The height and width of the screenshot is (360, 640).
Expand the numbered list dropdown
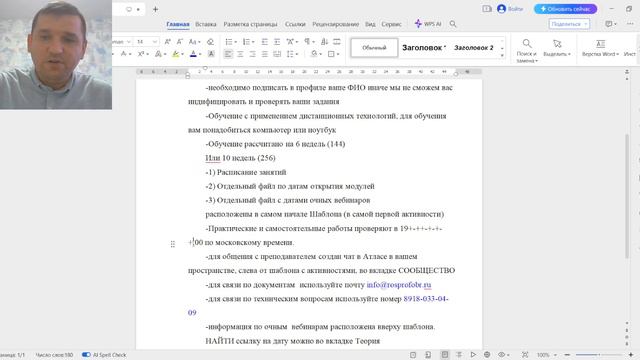(x=253, y=42)
